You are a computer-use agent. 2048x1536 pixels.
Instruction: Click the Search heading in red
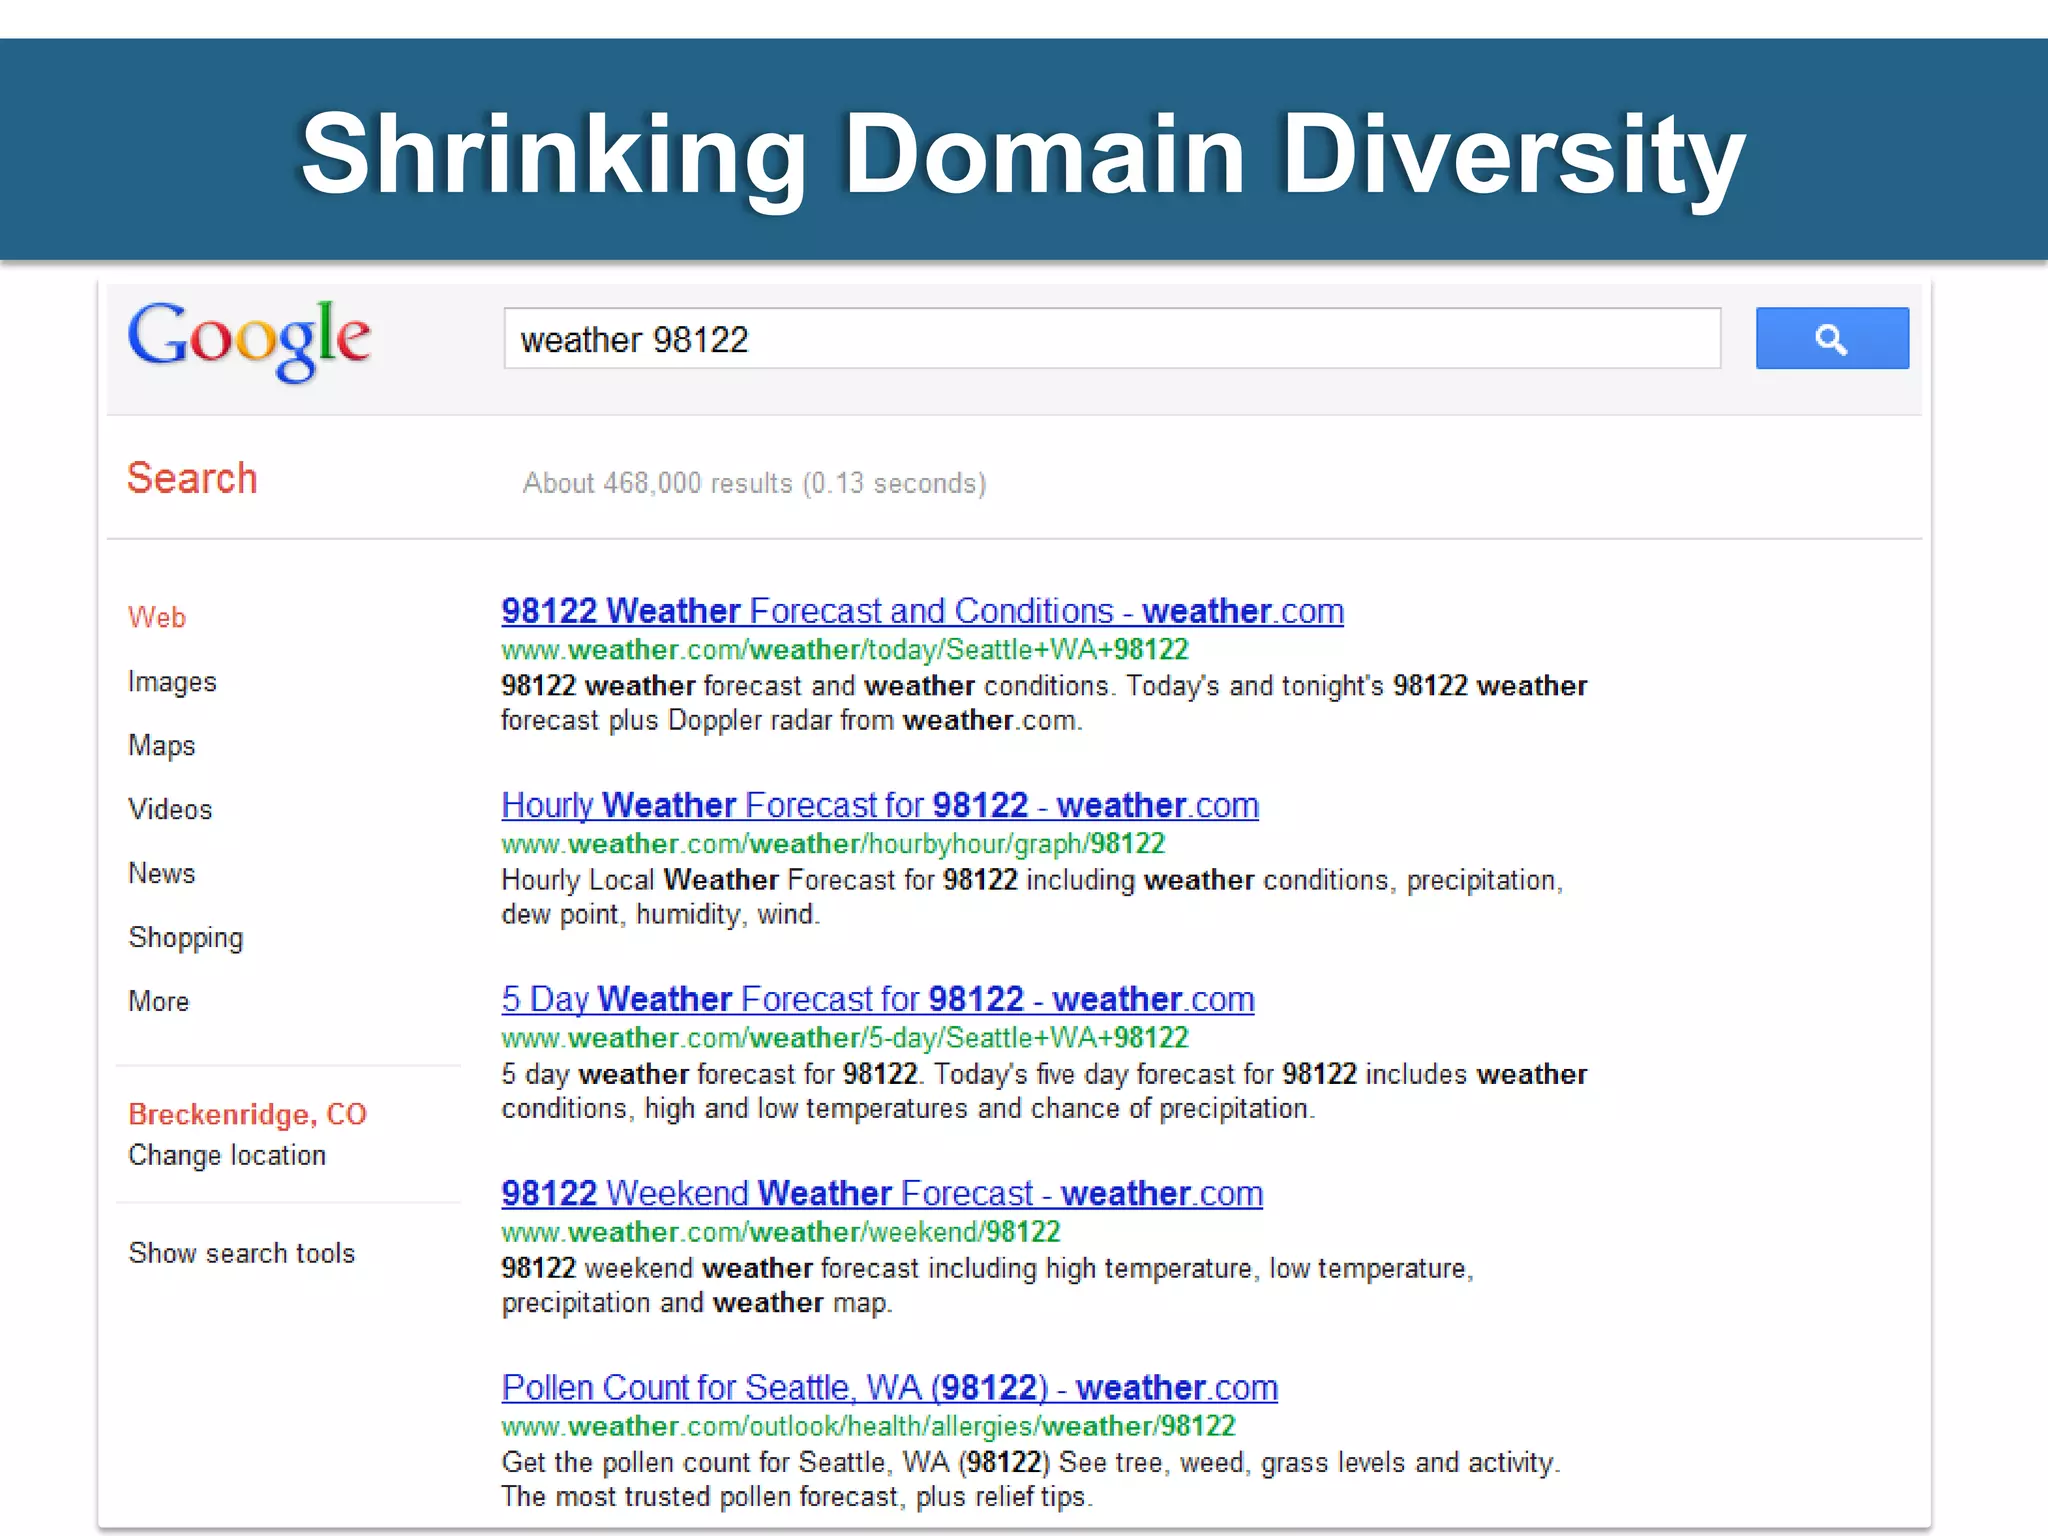(x=192, y=478)
